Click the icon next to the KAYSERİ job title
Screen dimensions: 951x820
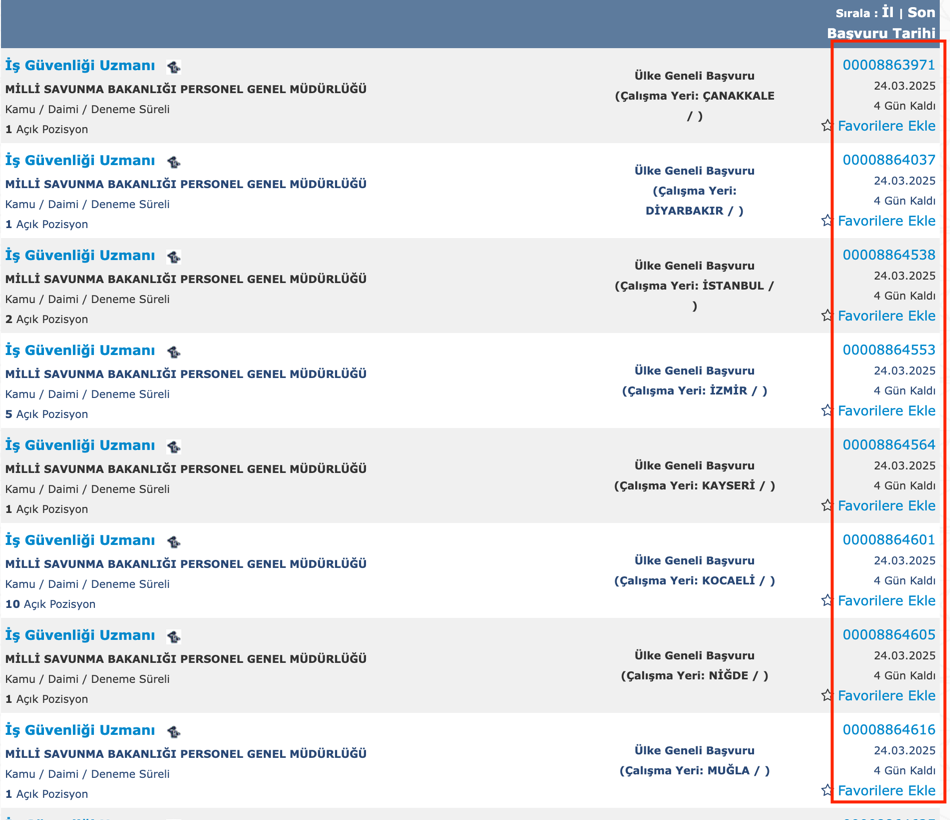(174, 447)
